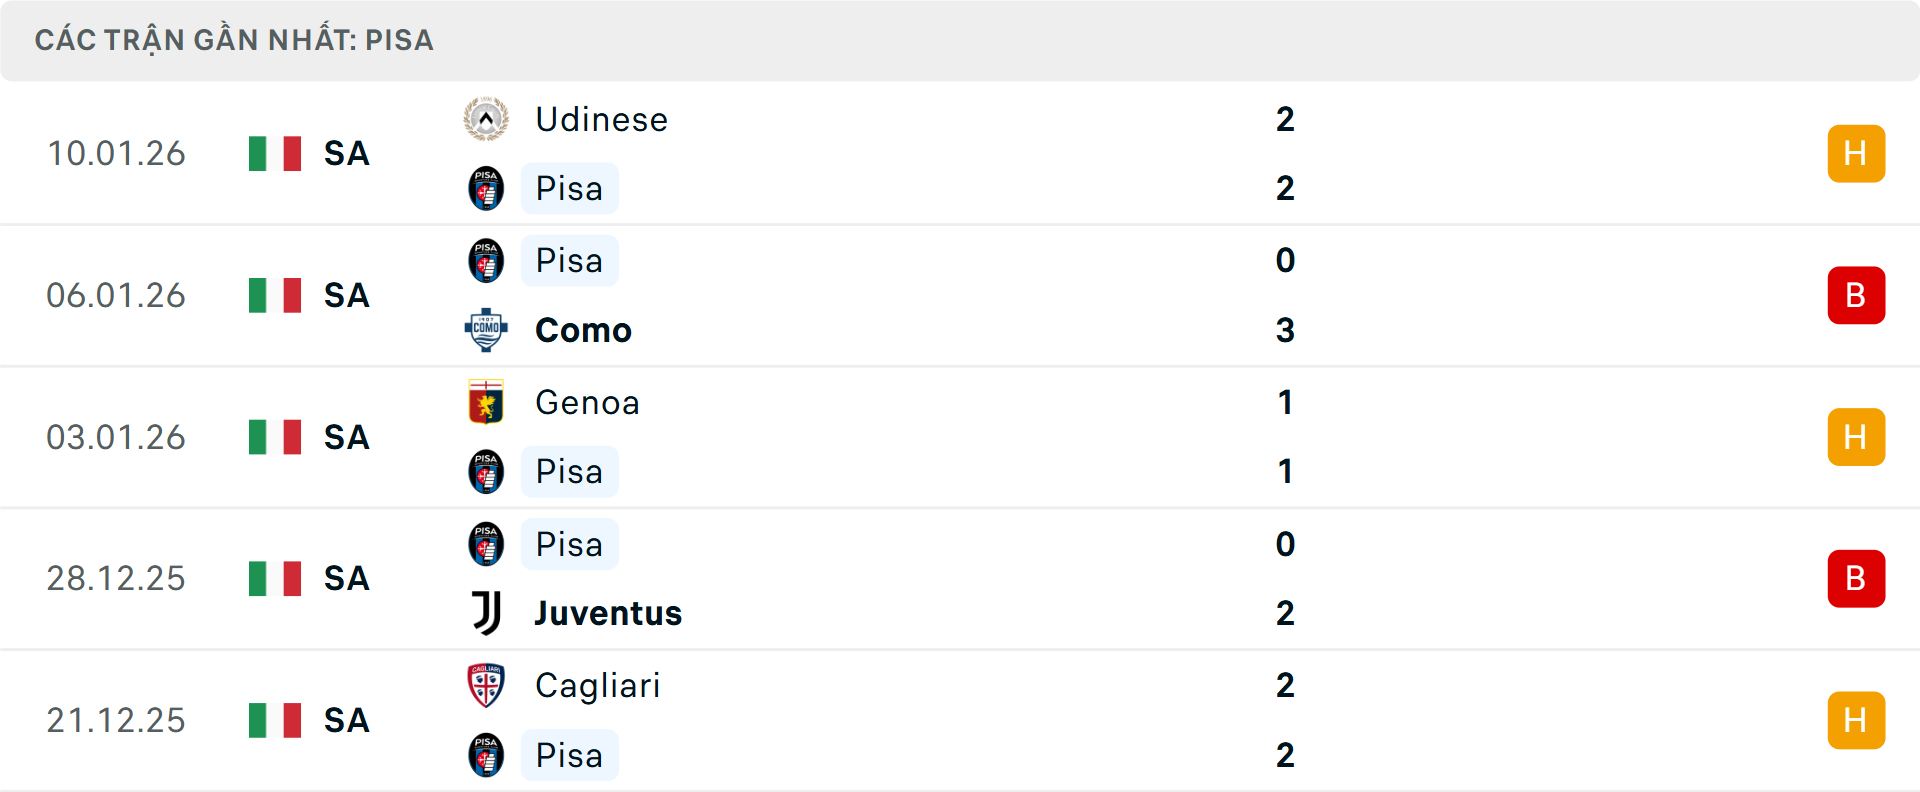Click draw badge for Cagliari match

click(x=1856, y=720)
